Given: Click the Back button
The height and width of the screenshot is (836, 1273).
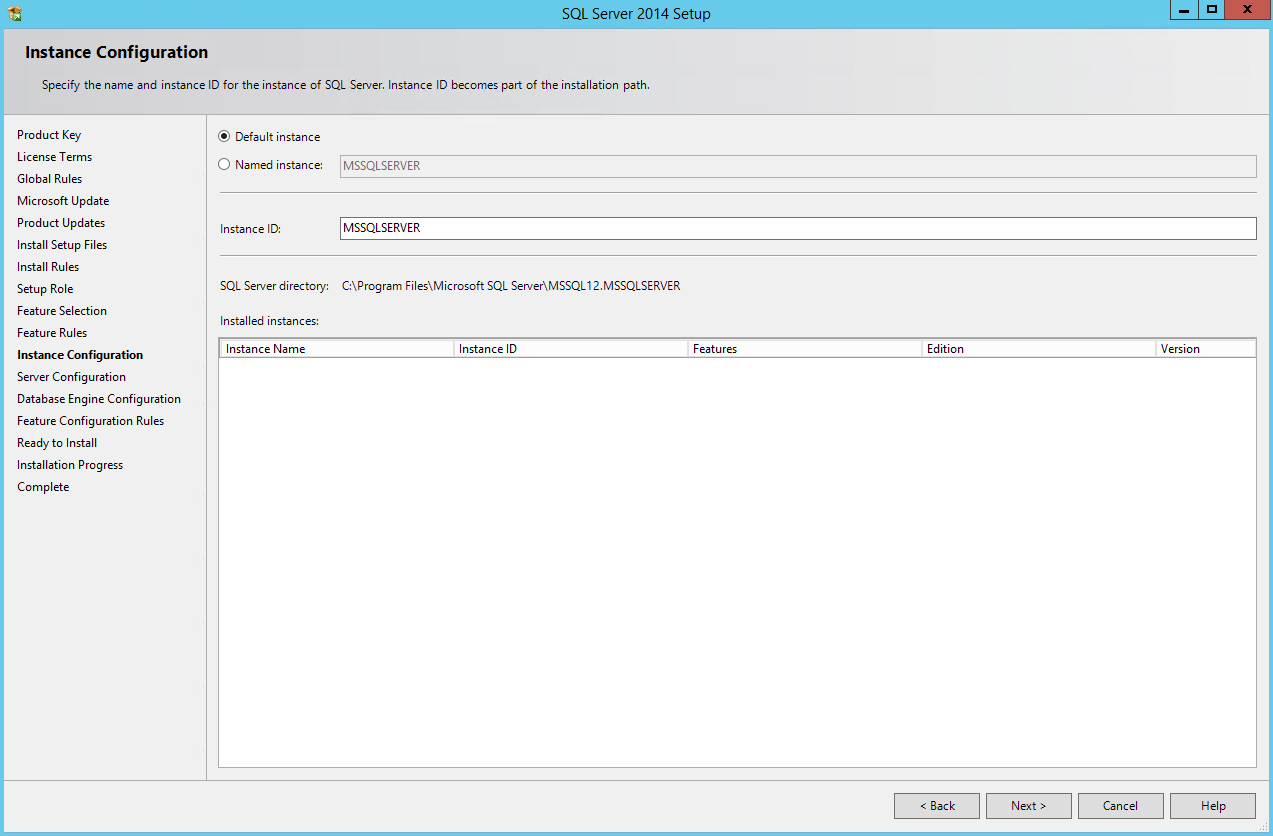Looking at the screenshot, I should 936,805.
